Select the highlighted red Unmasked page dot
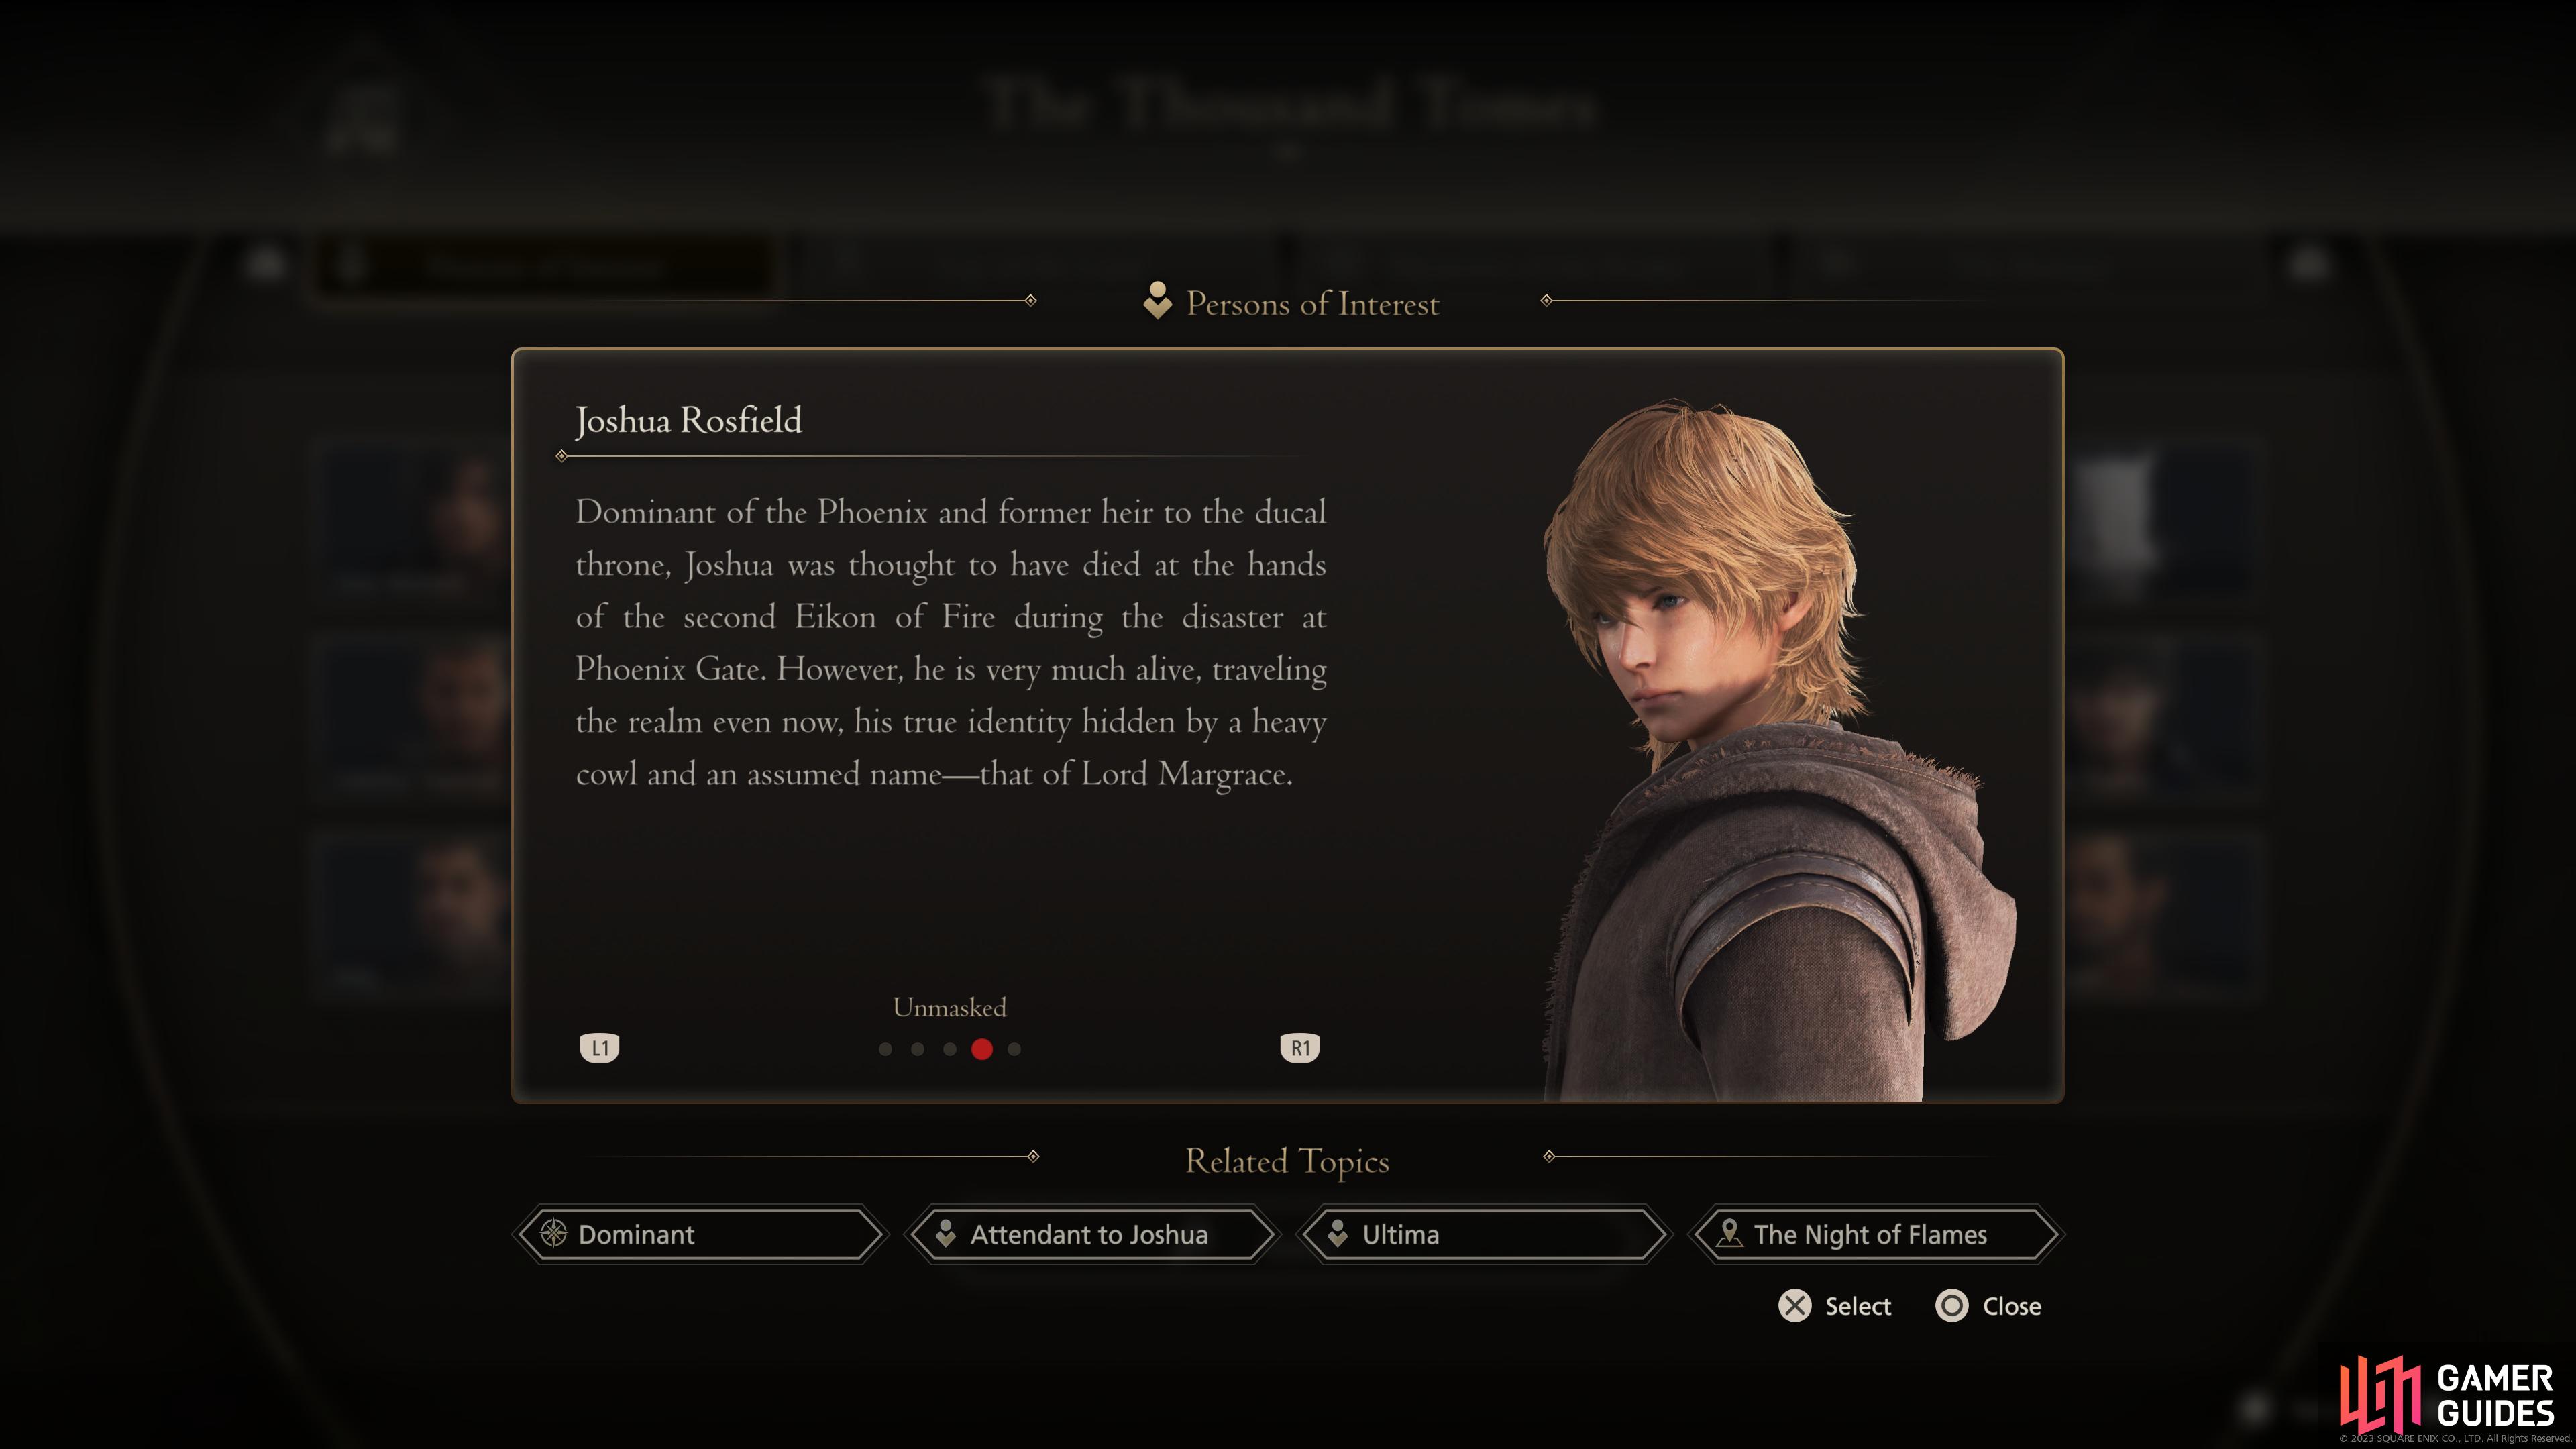 point(982,1049)
